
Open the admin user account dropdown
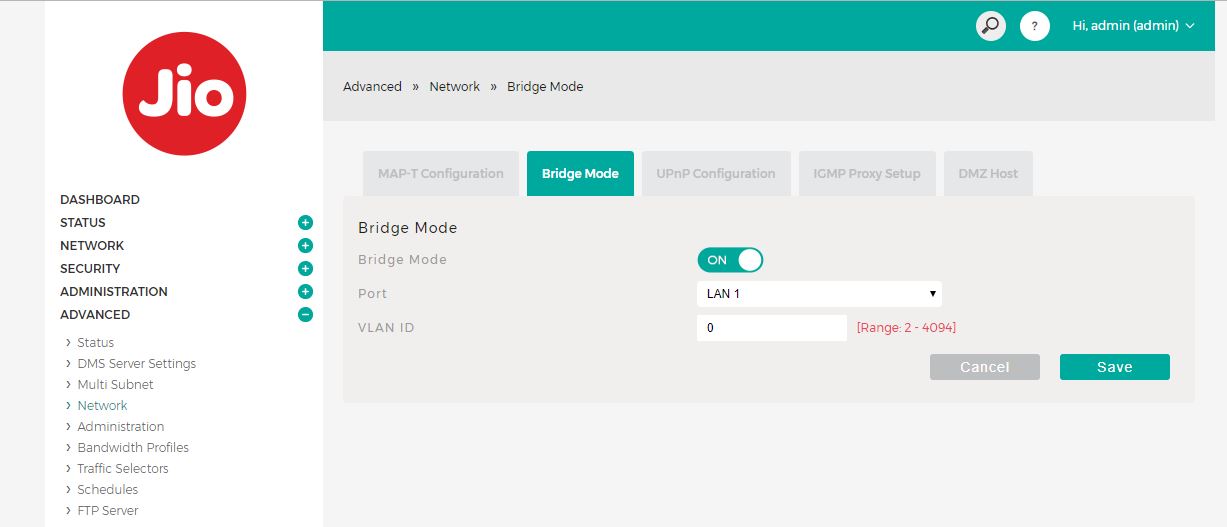[x=1133, y=26]
